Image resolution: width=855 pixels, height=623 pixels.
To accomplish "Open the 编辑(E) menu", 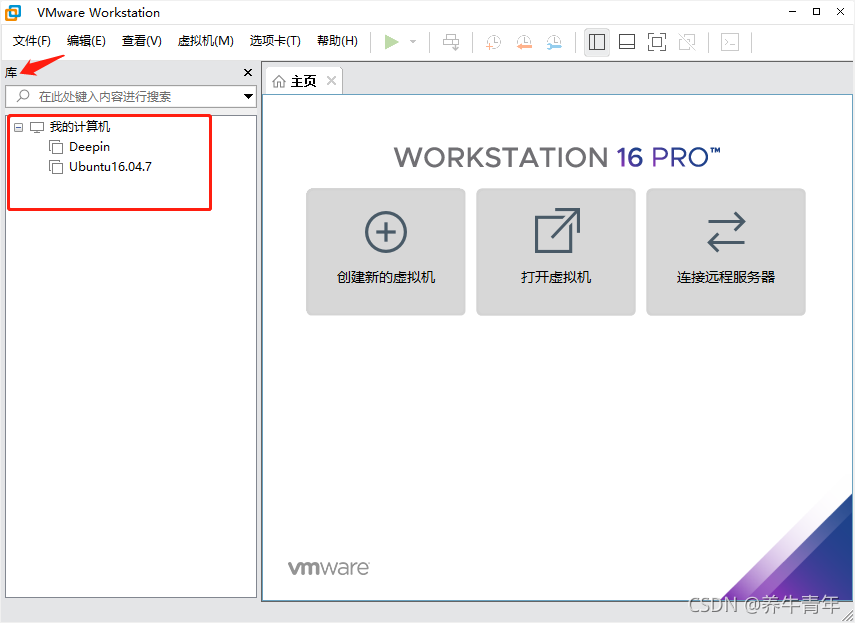I will click(x=86, y=41).
